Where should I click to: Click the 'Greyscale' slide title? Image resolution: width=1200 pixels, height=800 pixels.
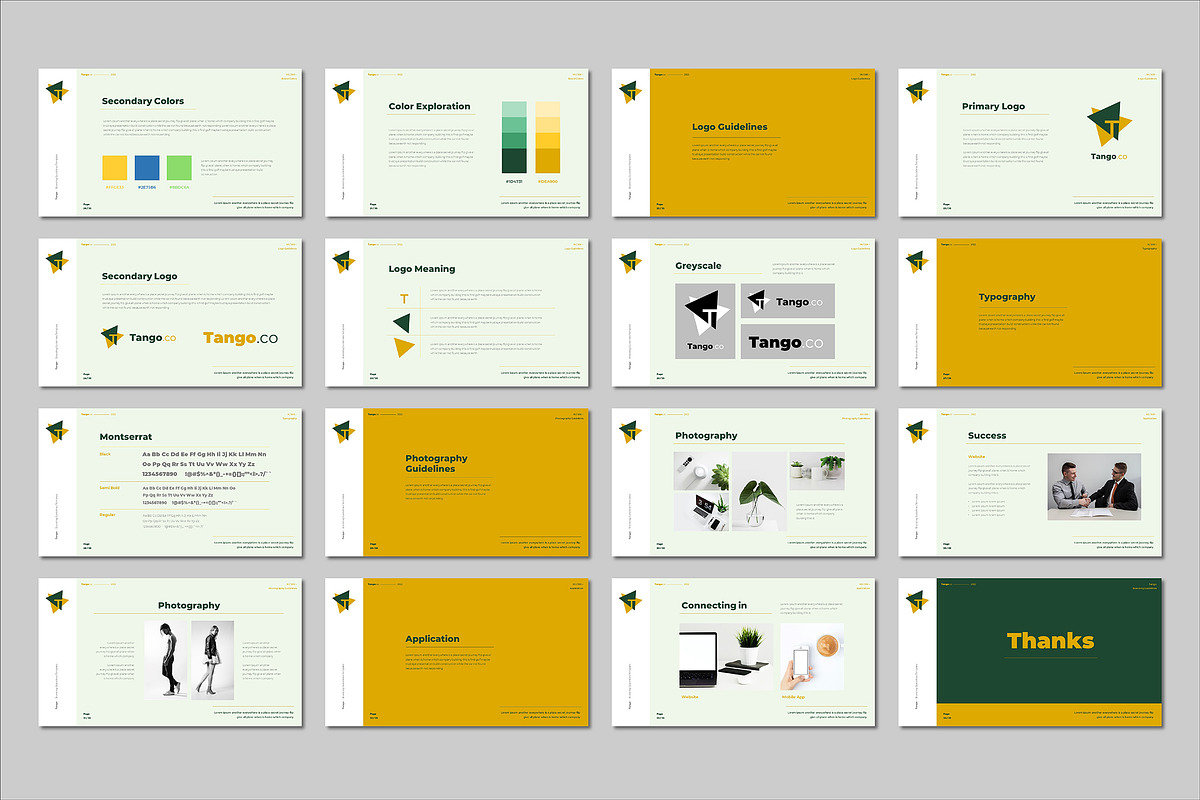(698, 266)
